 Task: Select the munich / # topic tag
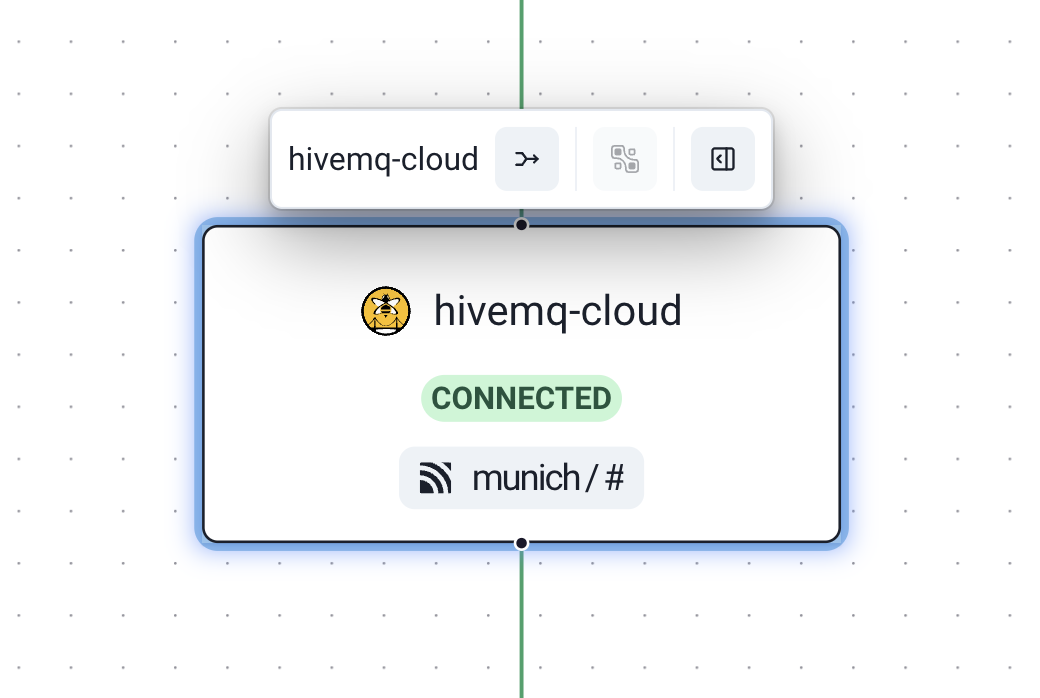click(521, 478)
